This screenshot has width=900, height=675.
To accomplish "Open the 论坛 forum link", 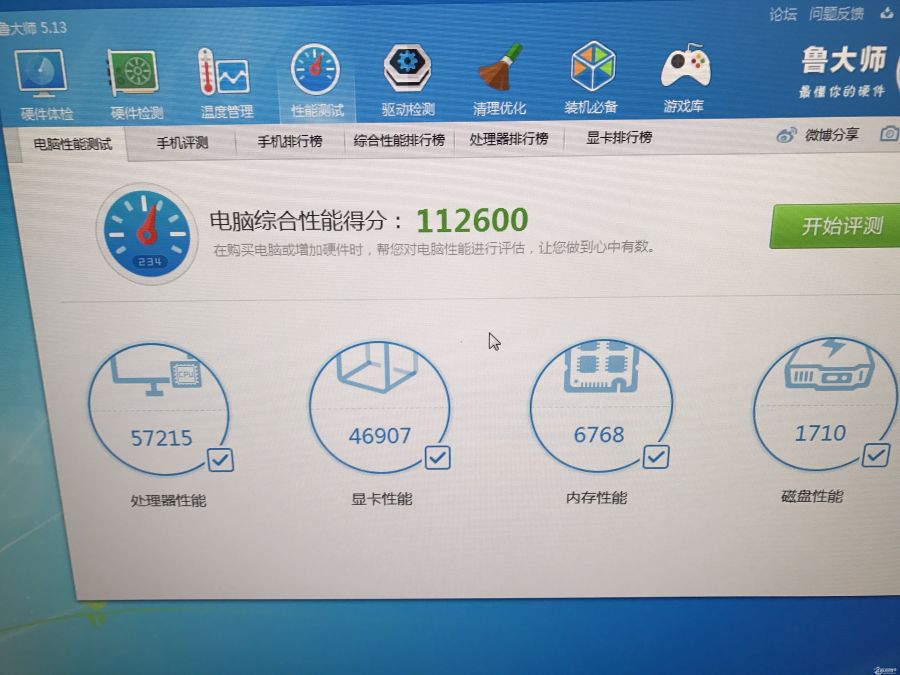I will (783, 14).
